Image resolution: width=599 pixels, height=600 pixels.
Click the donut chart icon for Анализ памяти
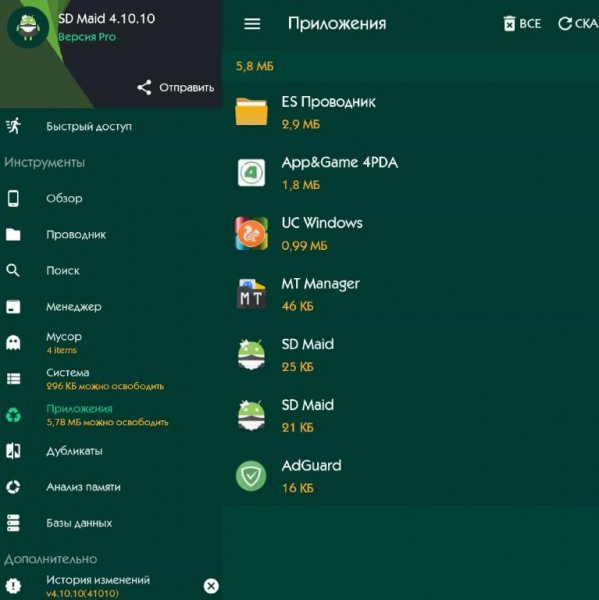coord(13,487)
